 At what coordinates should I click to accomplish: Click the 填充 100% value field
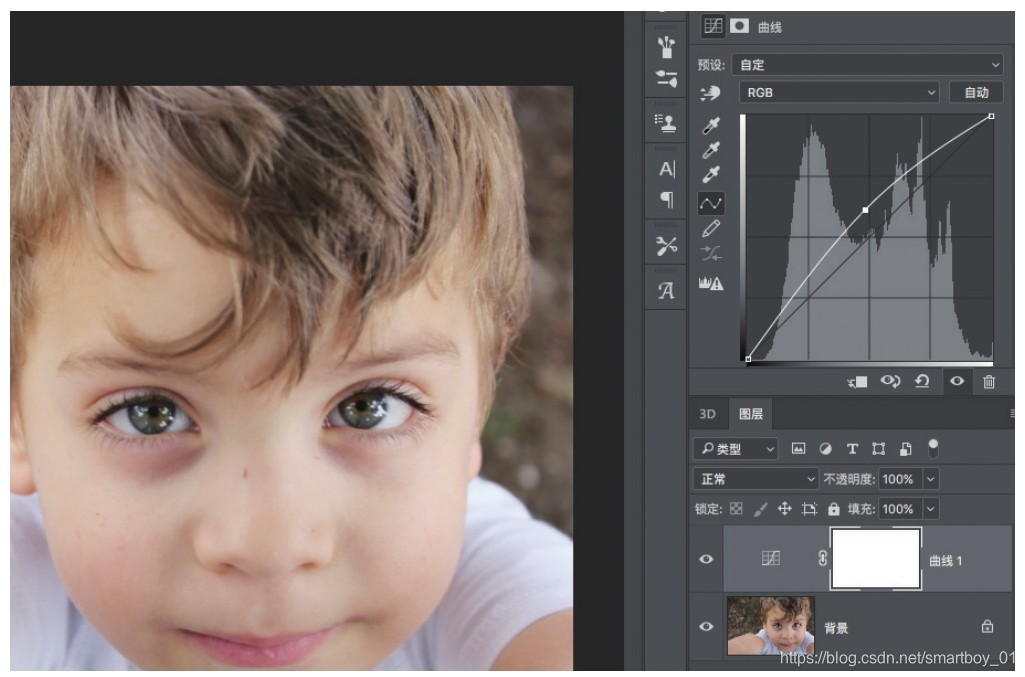(x=900, y=508)
